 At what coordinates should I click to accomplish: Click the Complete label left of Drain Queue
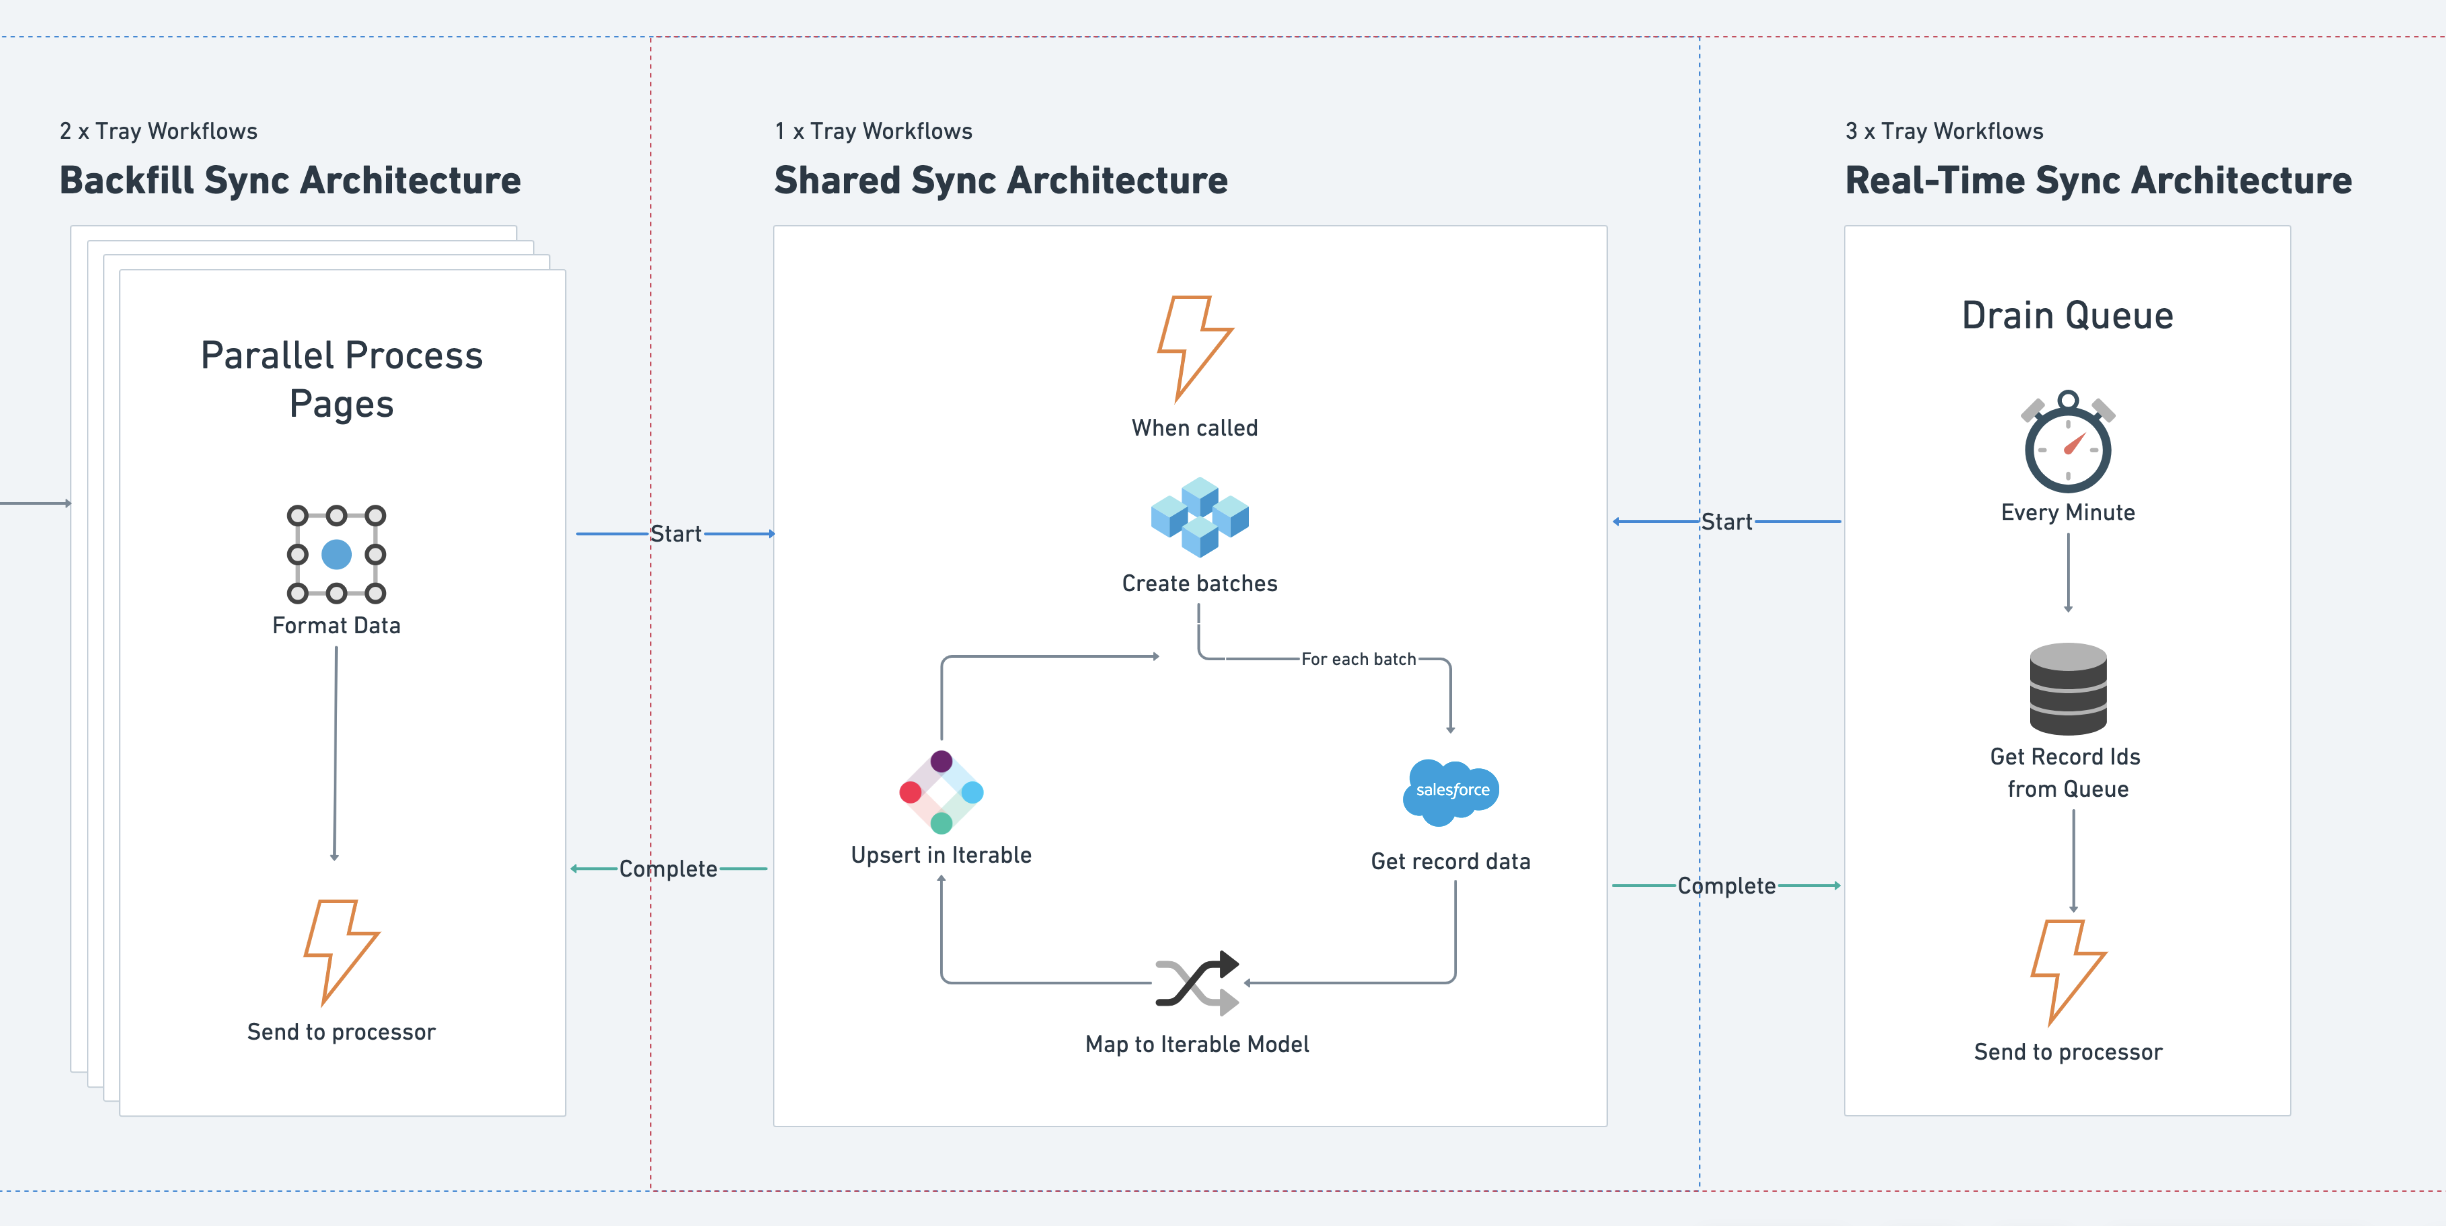pyautogui.click(x=1726, y=886)
